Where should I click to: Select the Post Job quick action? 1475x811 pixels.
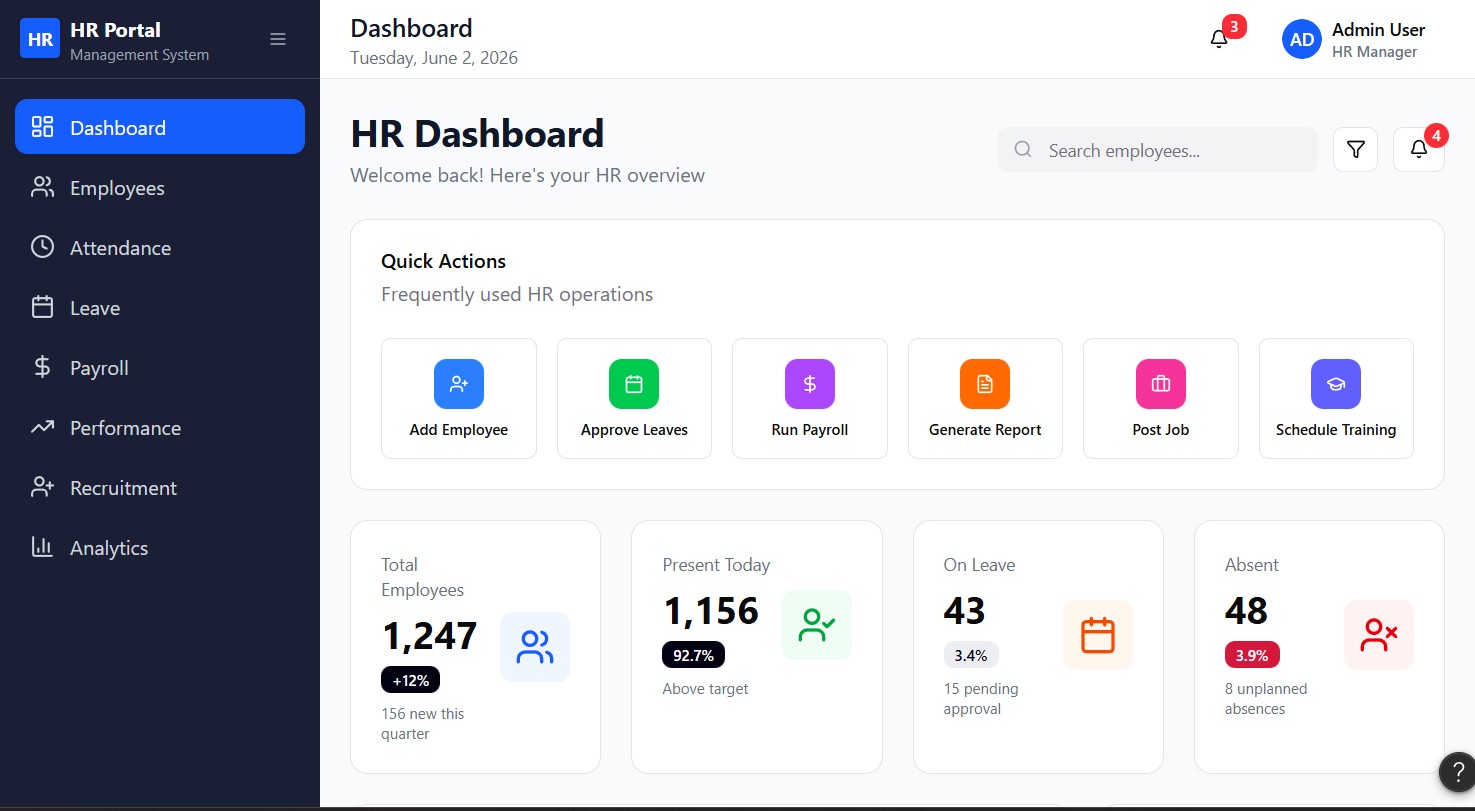[1161, 398]
